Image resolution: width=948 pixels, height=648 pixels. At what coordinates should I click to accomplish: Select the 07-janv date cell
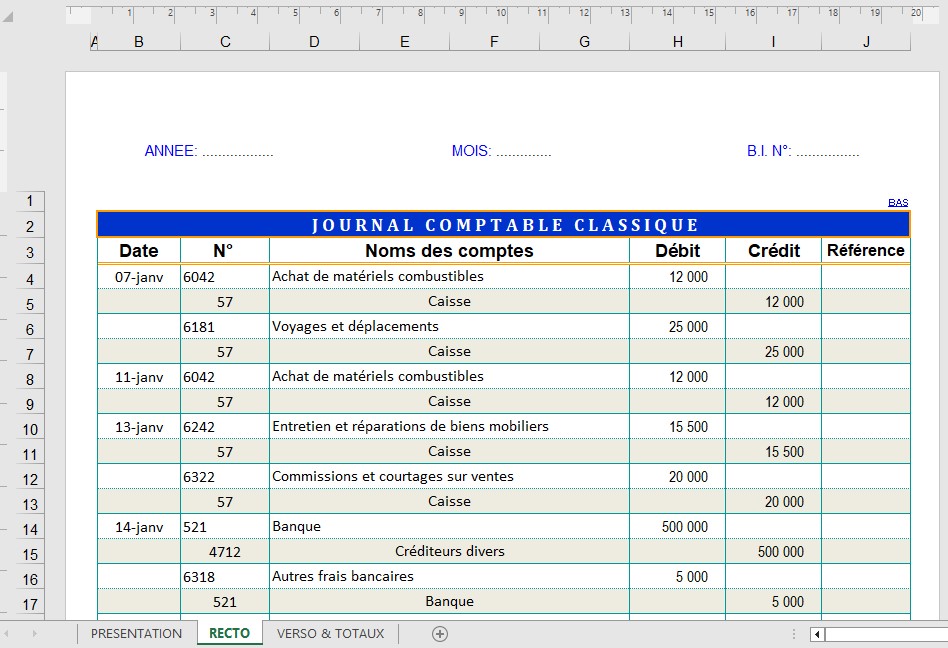tap(139, 277)
